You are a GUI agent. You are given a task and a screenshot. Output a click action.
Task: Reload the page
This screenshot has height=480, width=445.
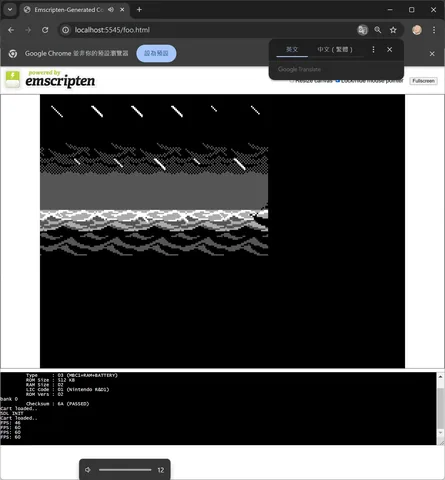45,30
